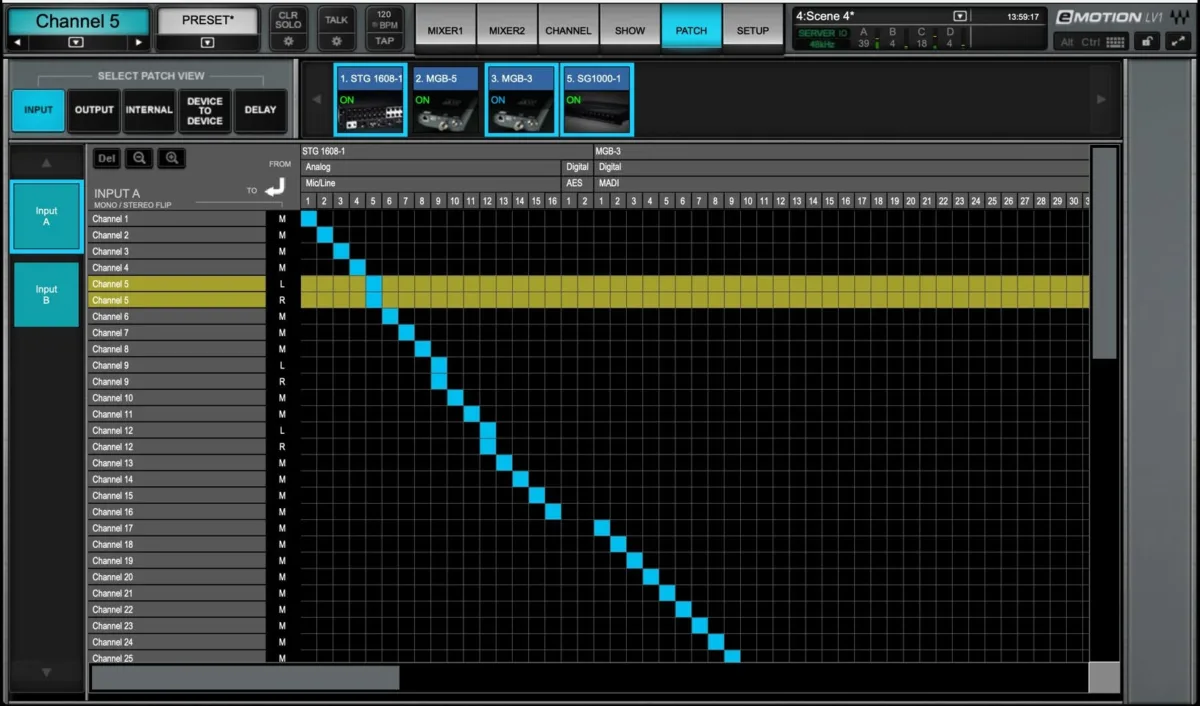Click horizontal scrollbar thumb of patch grid
Viewport: 1200px width, 706px height.
point(245,677)
